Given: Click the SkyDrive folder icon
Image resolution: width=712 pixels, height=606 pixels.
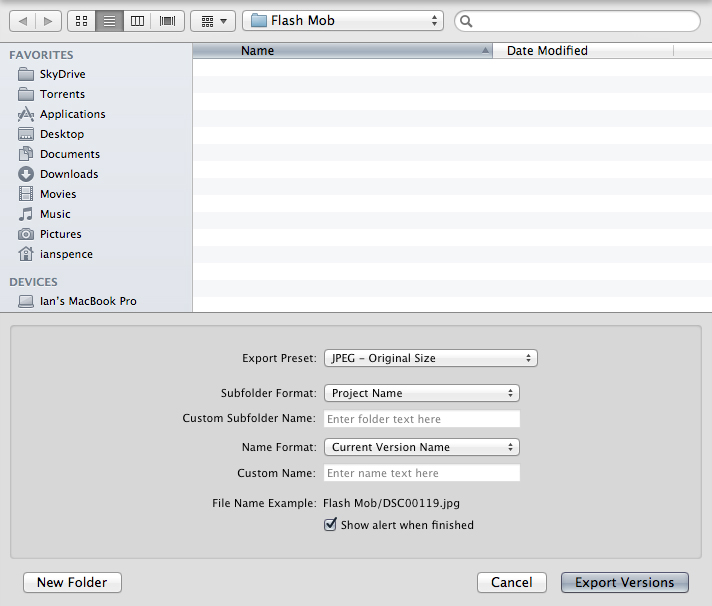Looking at the screenshot, I should coord(26,74).
